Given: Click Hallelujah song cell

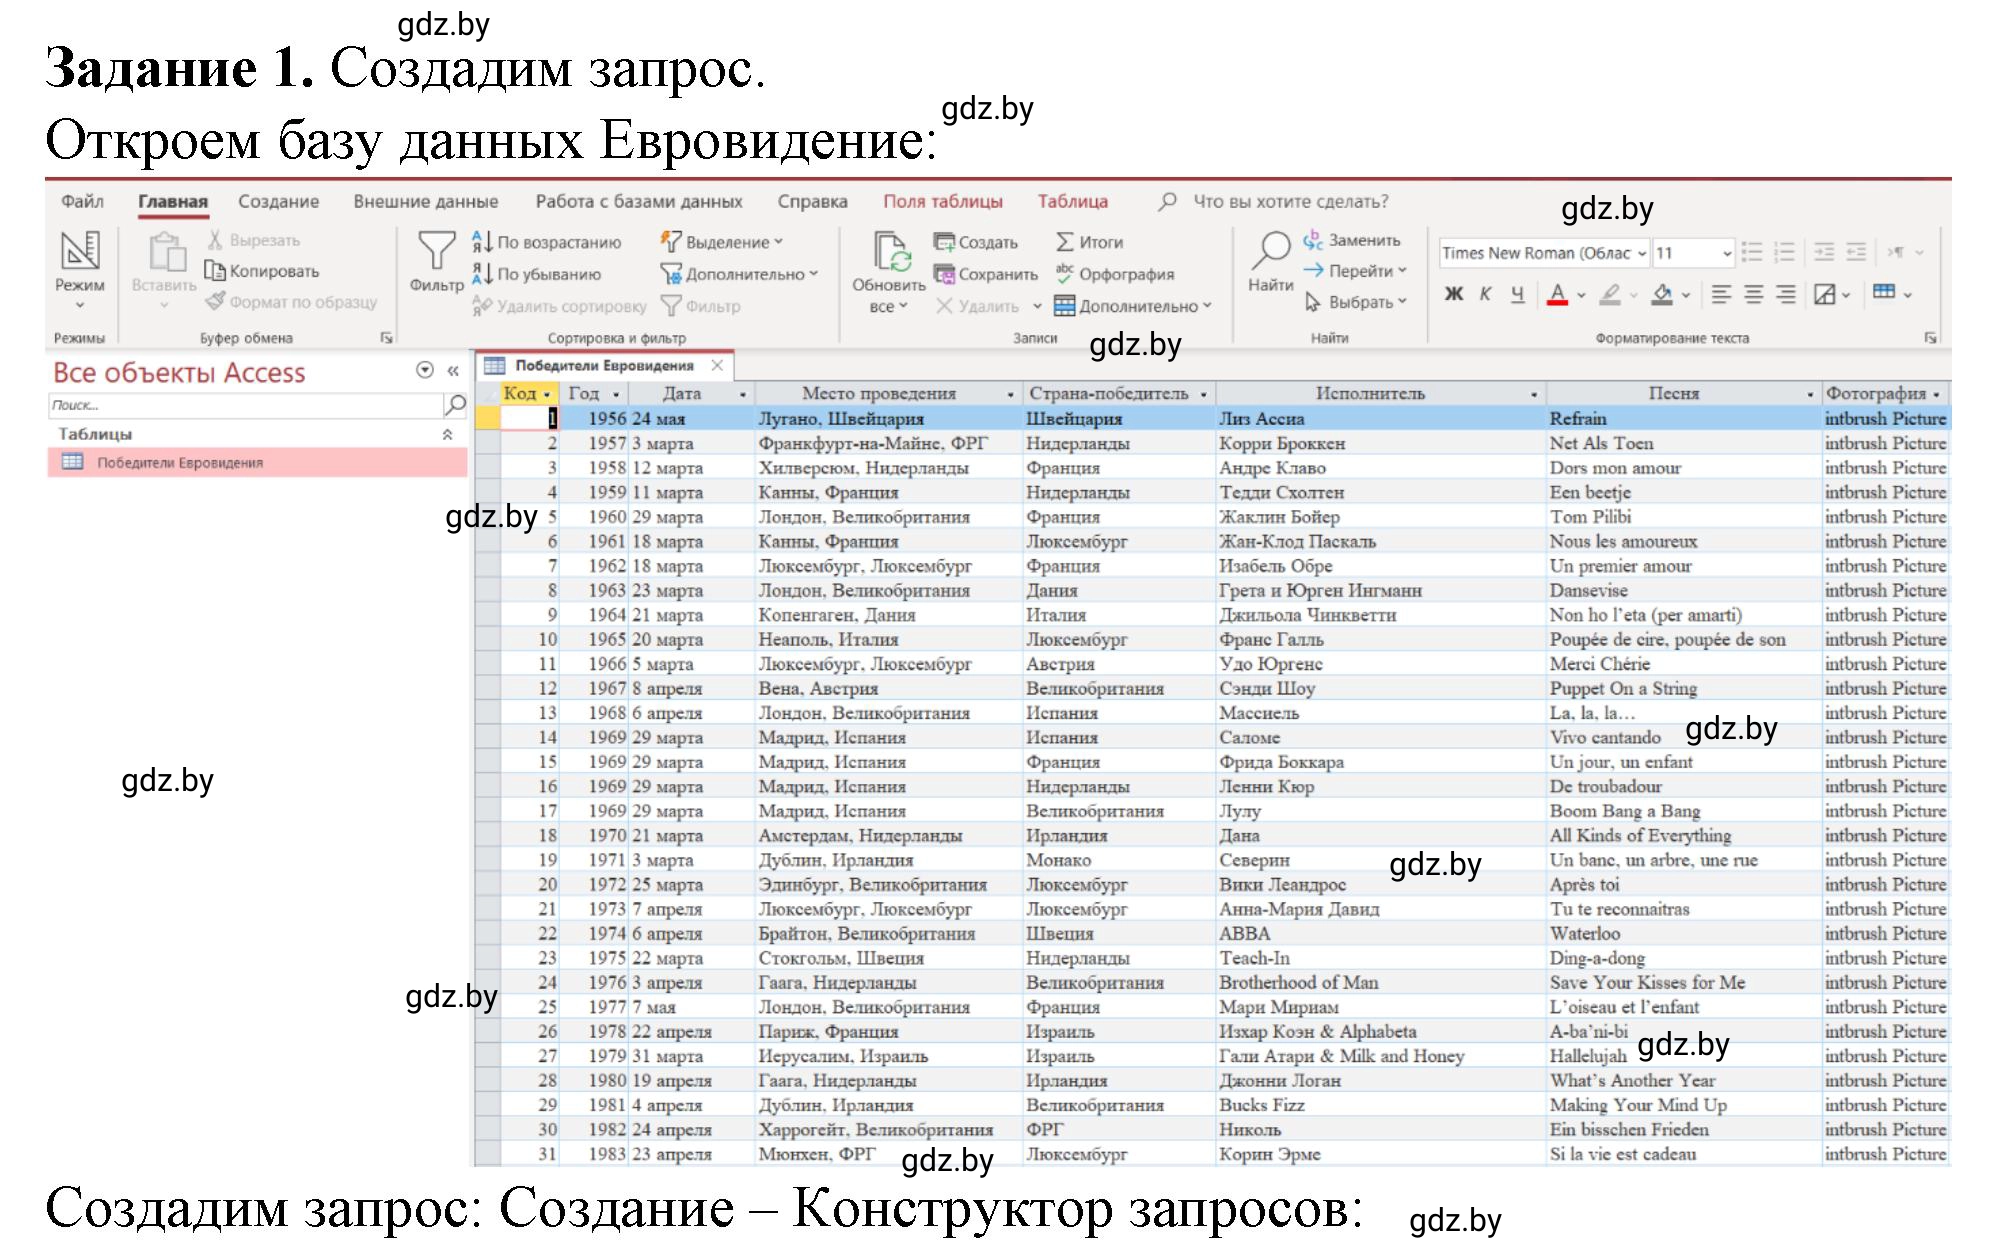Looking at the screenshot, I should coord(1684,1056).
